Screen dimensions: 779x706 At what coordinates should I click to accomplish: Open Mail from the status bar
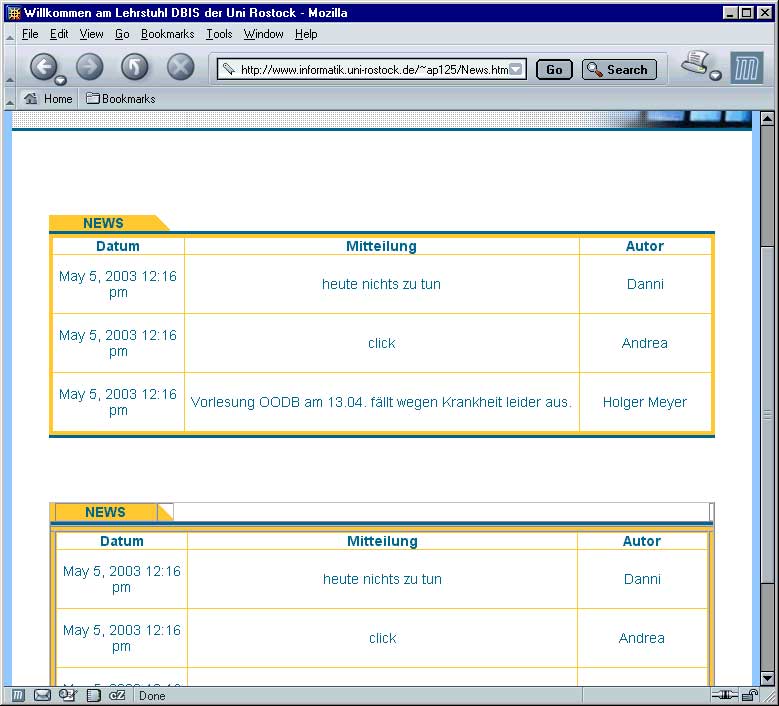click(43, 695)
